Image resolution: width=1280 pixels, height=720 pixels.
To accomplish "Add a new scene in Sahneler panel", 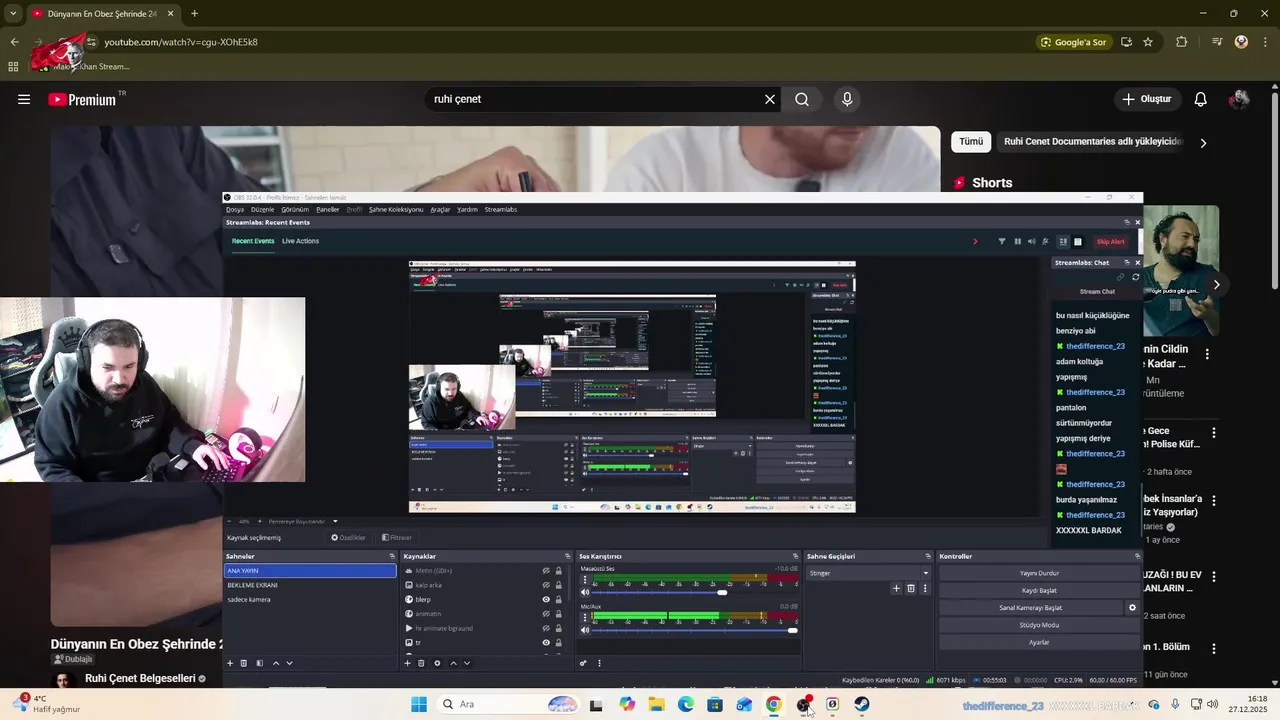I will pyautogui.click(x=230, y=663).
